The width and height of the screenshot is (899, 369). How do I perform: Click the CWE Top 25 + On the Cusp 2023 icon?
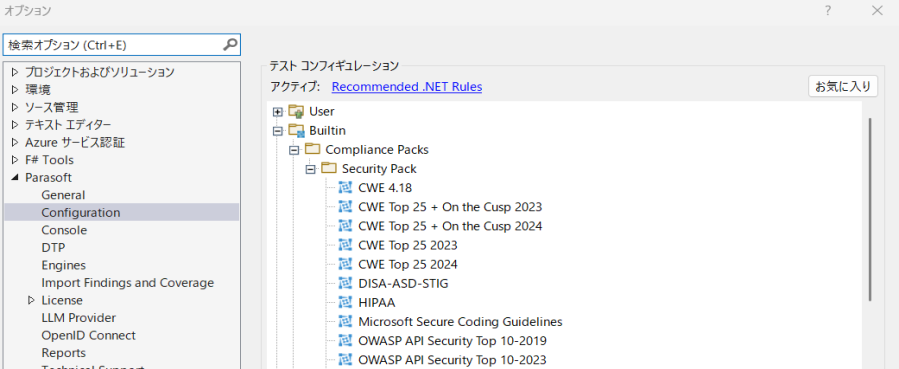(345, 206)
